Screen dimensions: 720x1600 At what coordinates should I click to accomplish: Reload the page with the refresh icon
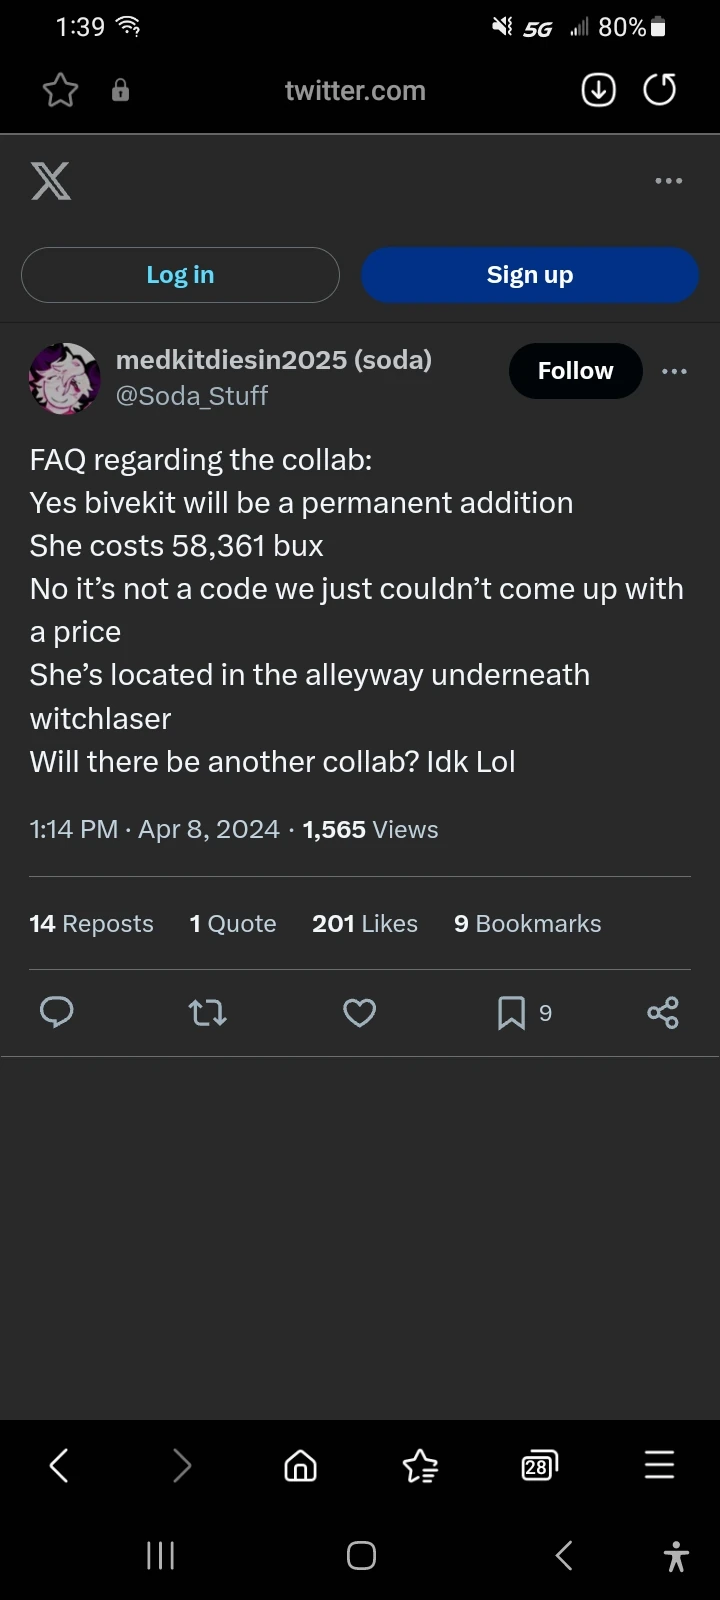click(659, 90)
